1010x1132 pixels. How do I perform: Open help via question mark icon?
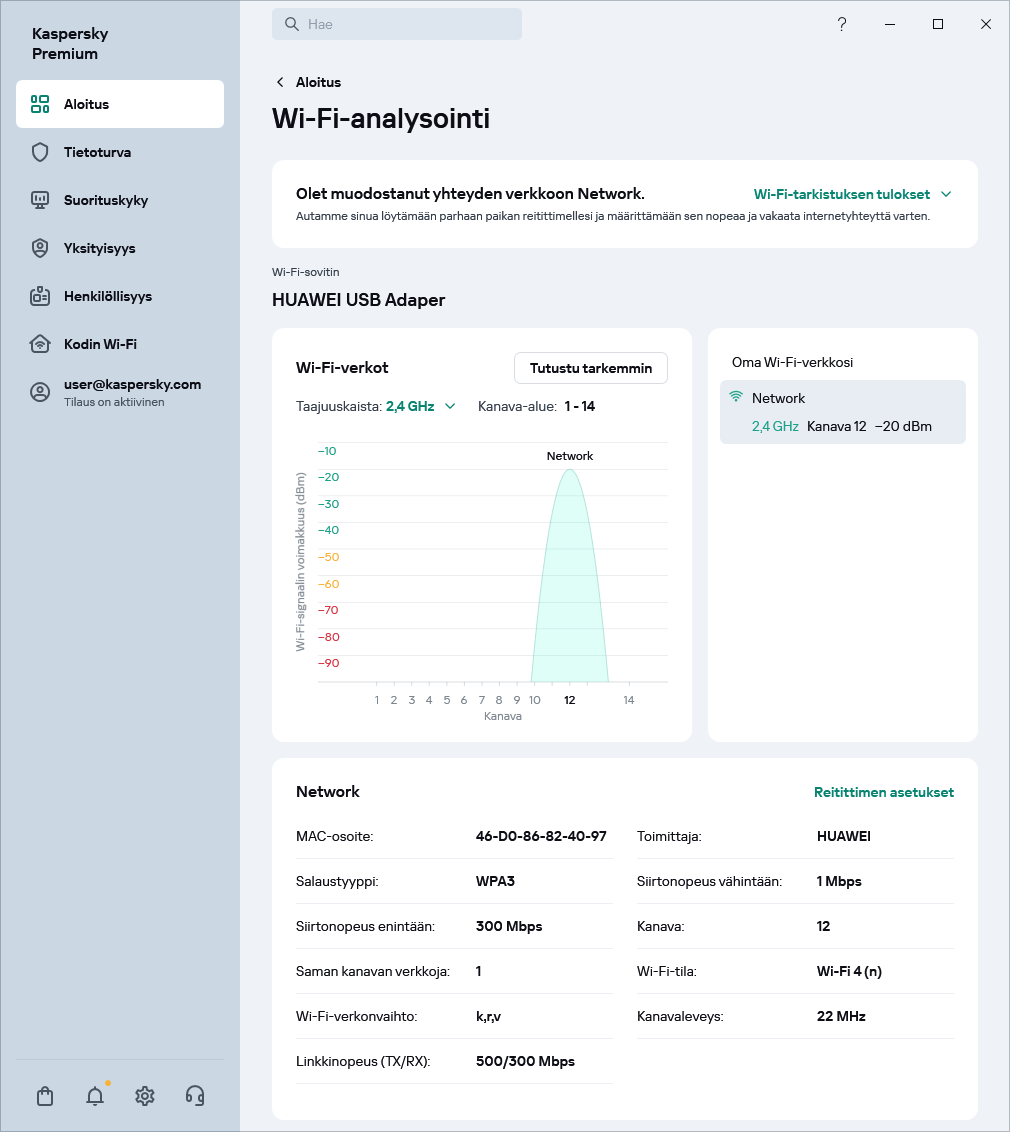(x=842, y=24)
